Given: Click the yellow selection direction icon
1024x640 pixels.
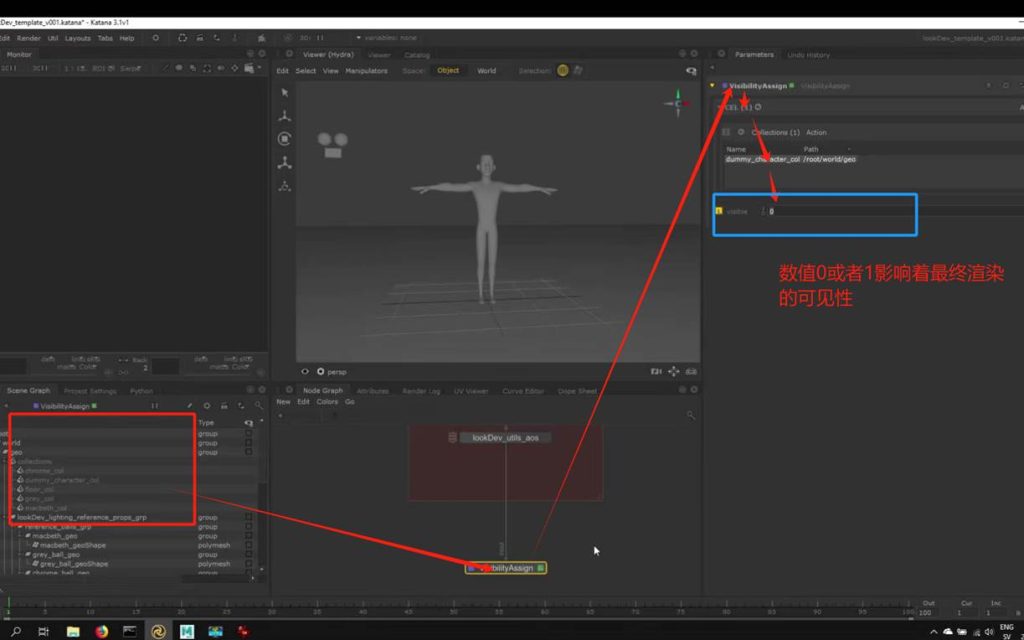Looking at the screenshot, I should pyautogui.click(x=563, y=71).
